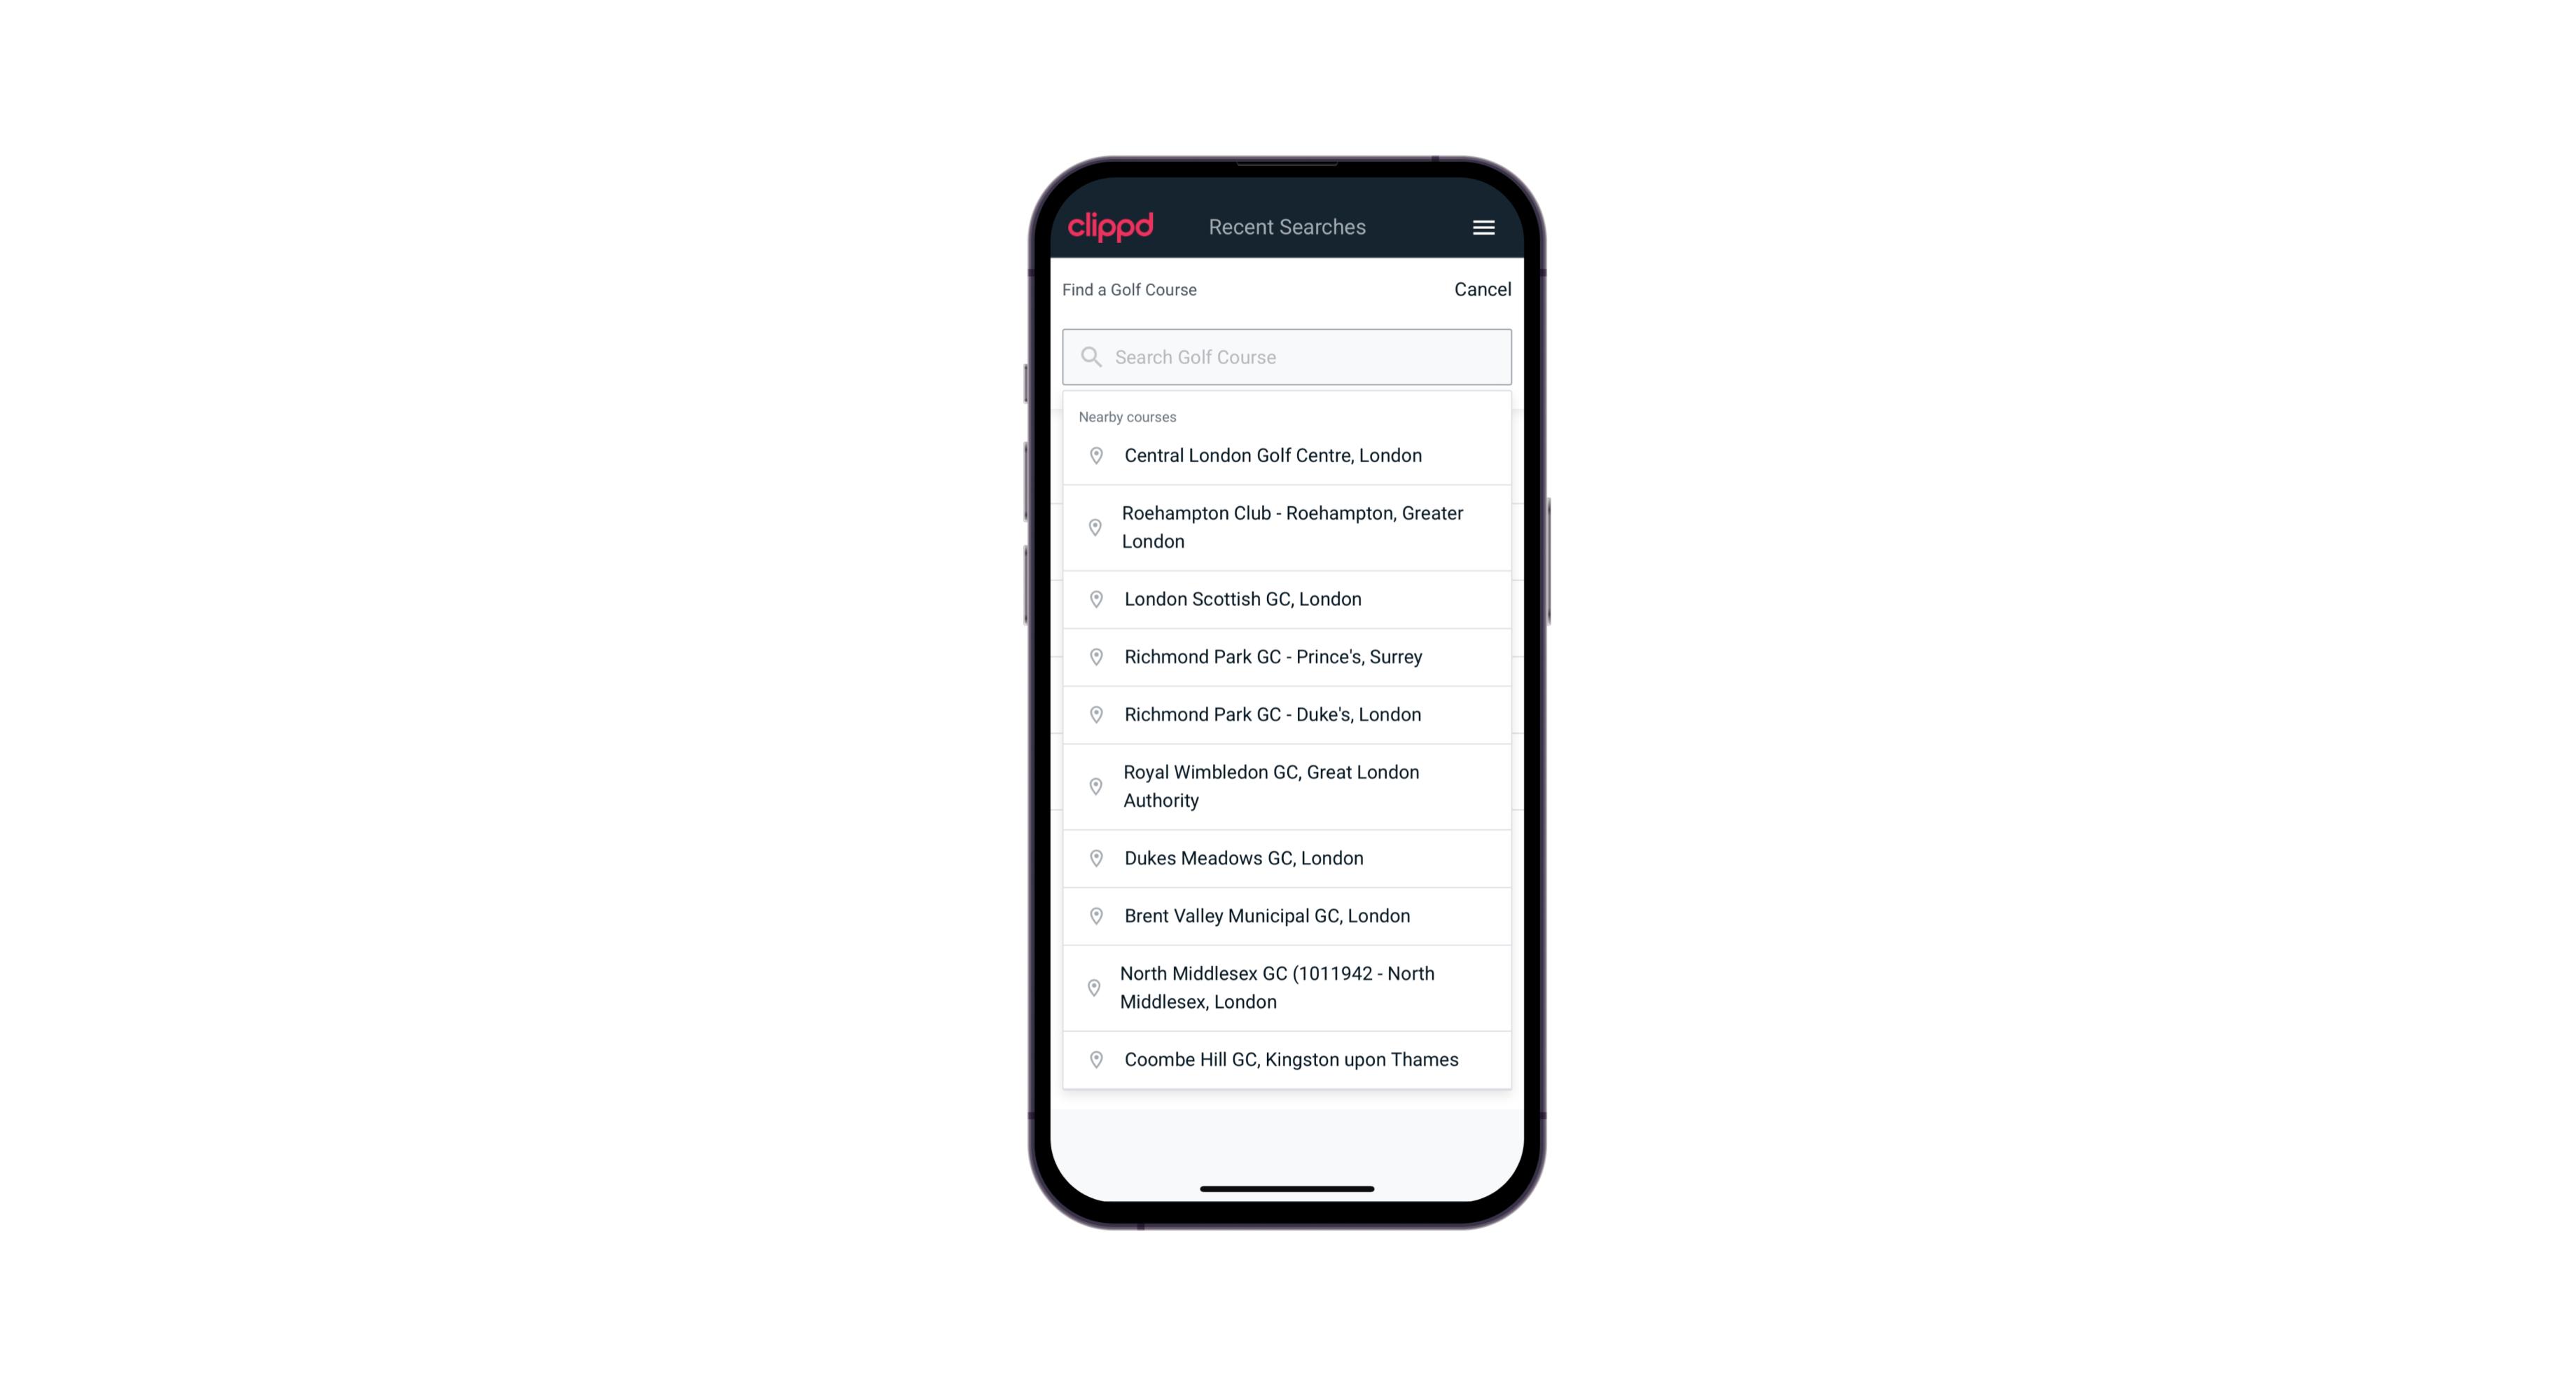This screenshot has width=2576, height=1386.
Task: Select Central London Golf Centre from nearby courses
Action: [1288, 454]
